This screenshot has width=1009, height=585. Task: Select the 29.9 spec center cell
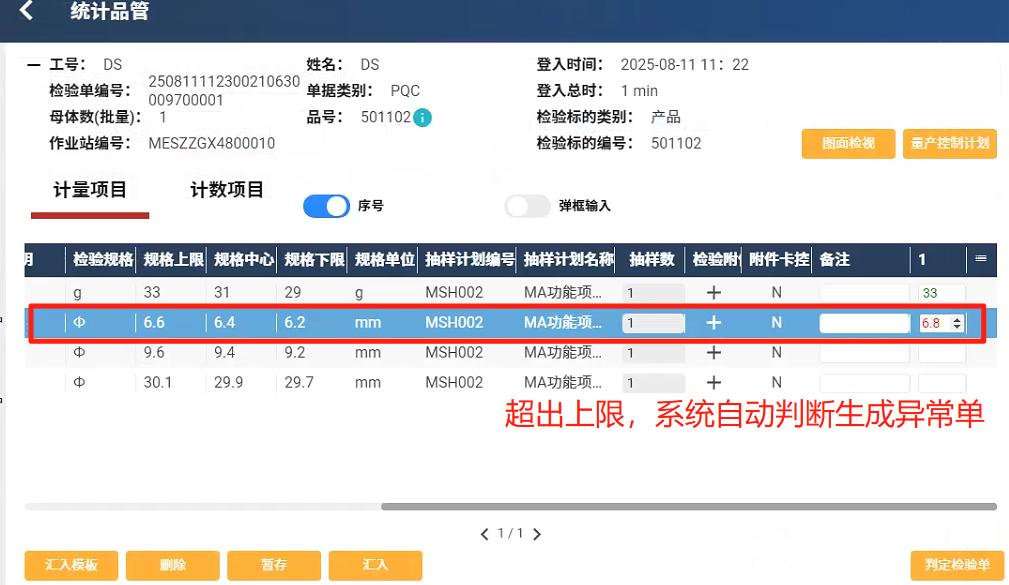tap(228, 383)
